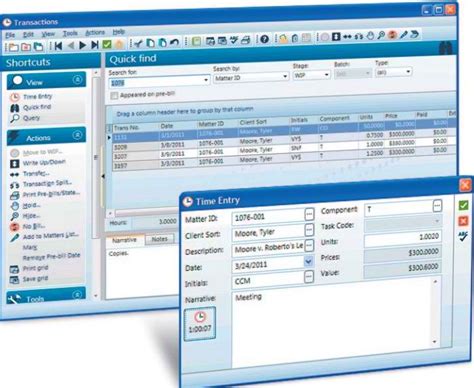Click the cut scissors icon in toolbar

click(x=138, y=43)
